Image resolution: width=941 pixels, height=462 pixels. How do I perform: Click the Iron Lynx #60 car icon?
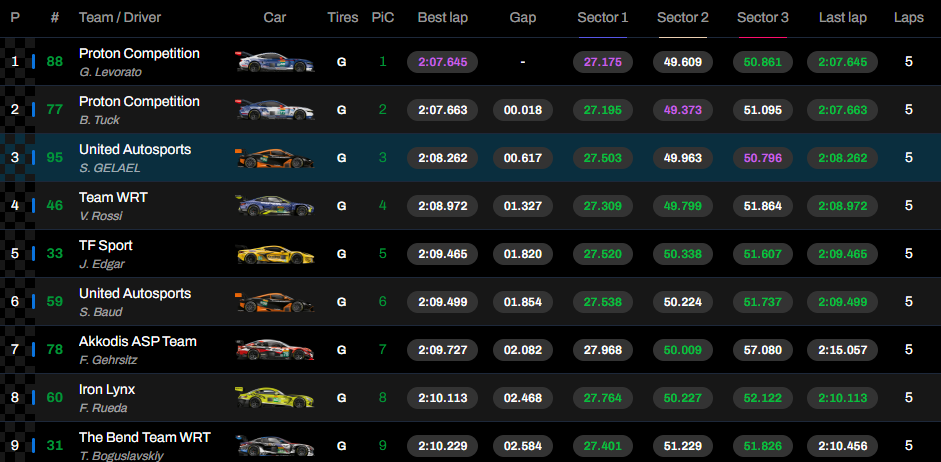(x=275, y=398)
